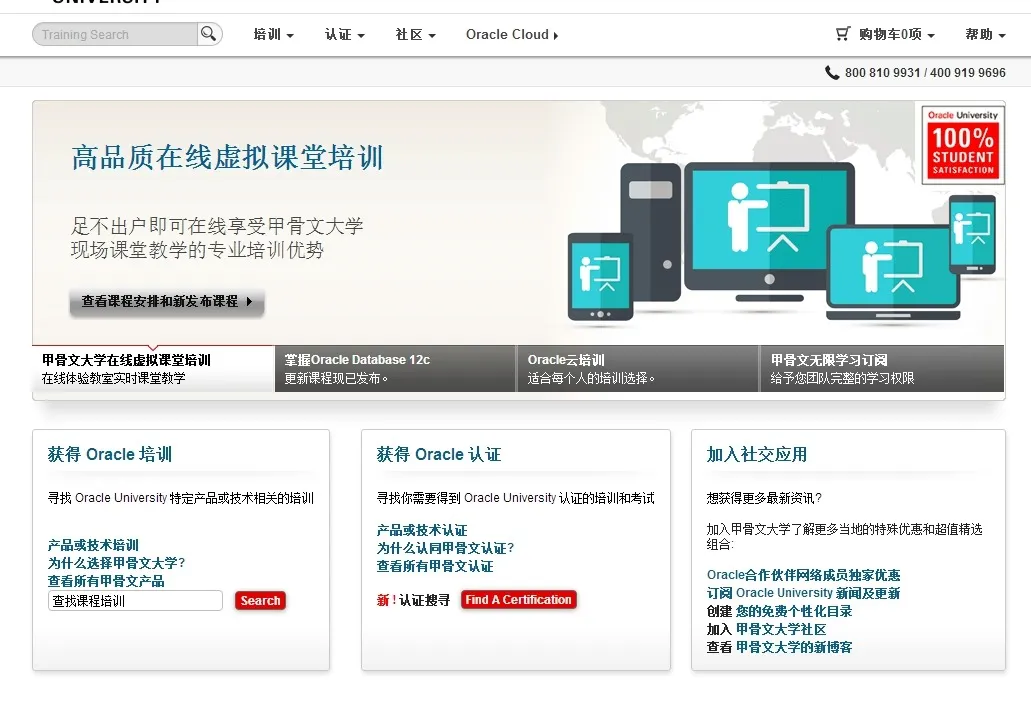Click 查看课程安排和新发布课程 button
1031x705 pixels.
point(167,301)
